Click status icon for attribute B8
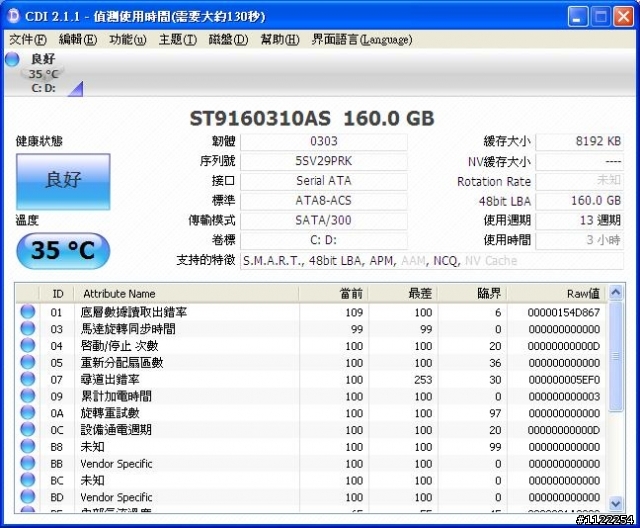Image resolution: width=640 pixels, height=528 pixels. coord(28,446)
